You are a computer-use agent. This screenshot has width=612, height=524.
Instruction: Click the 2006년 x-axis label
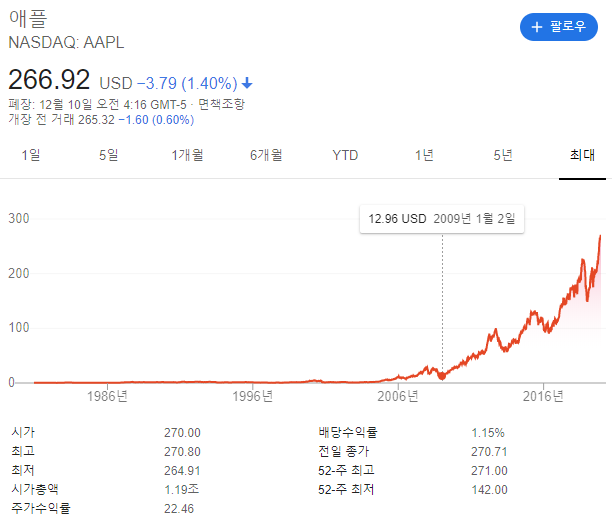pyautogui.click(x=398, y=396)
